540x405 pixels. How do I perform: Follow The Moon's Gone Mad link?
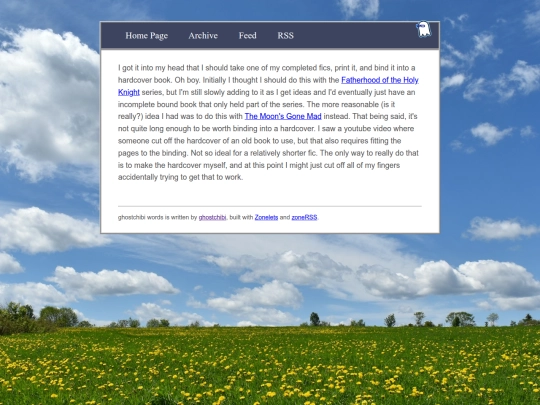[x=283, y=116]
